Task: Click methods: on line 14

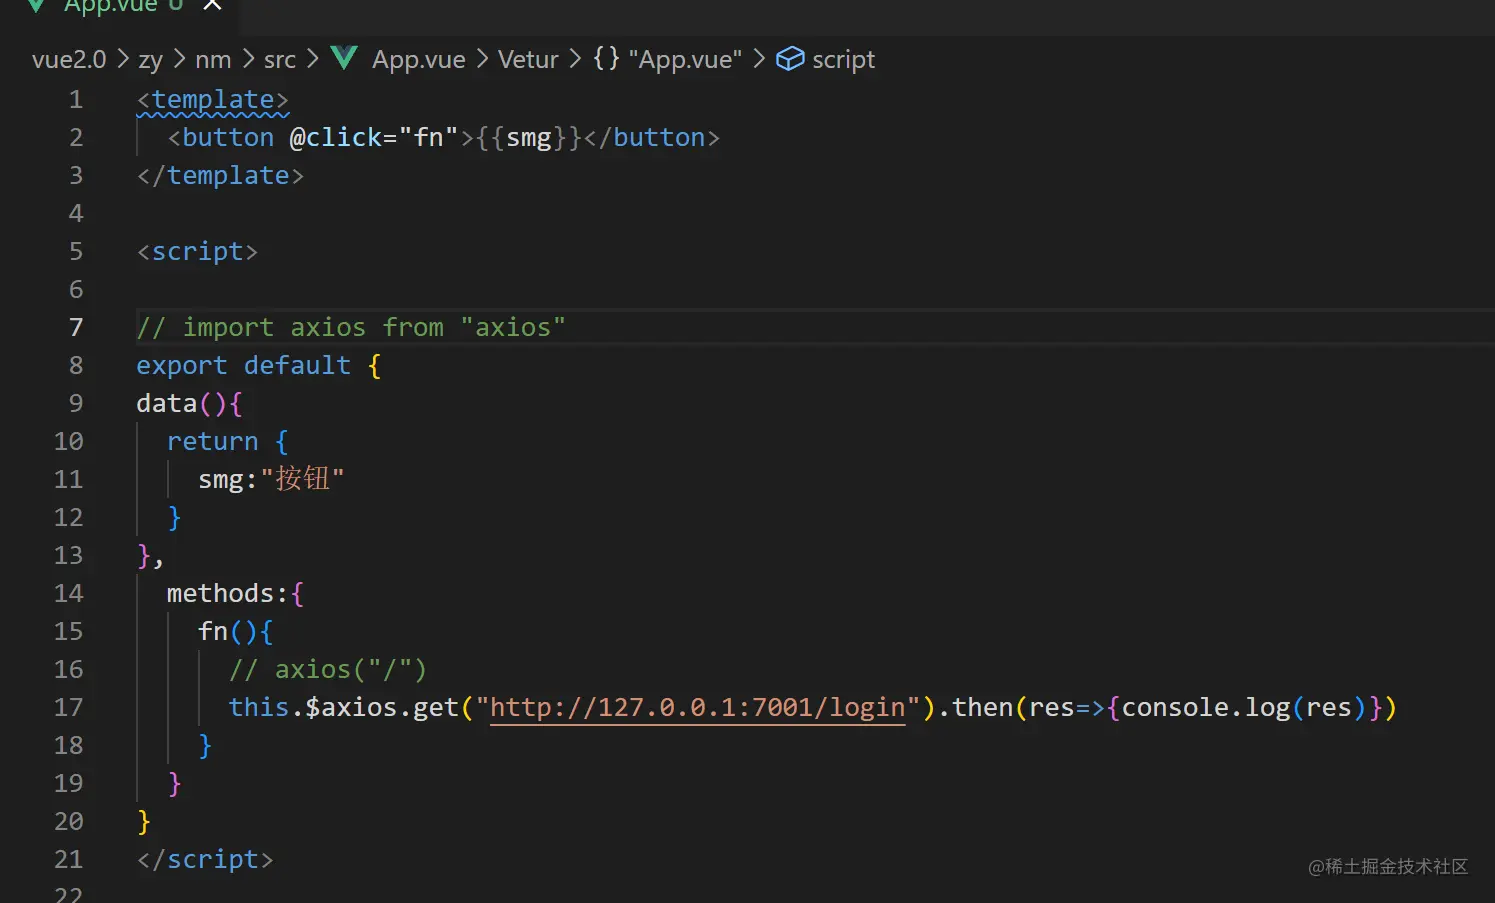Action: pos(228,594)
